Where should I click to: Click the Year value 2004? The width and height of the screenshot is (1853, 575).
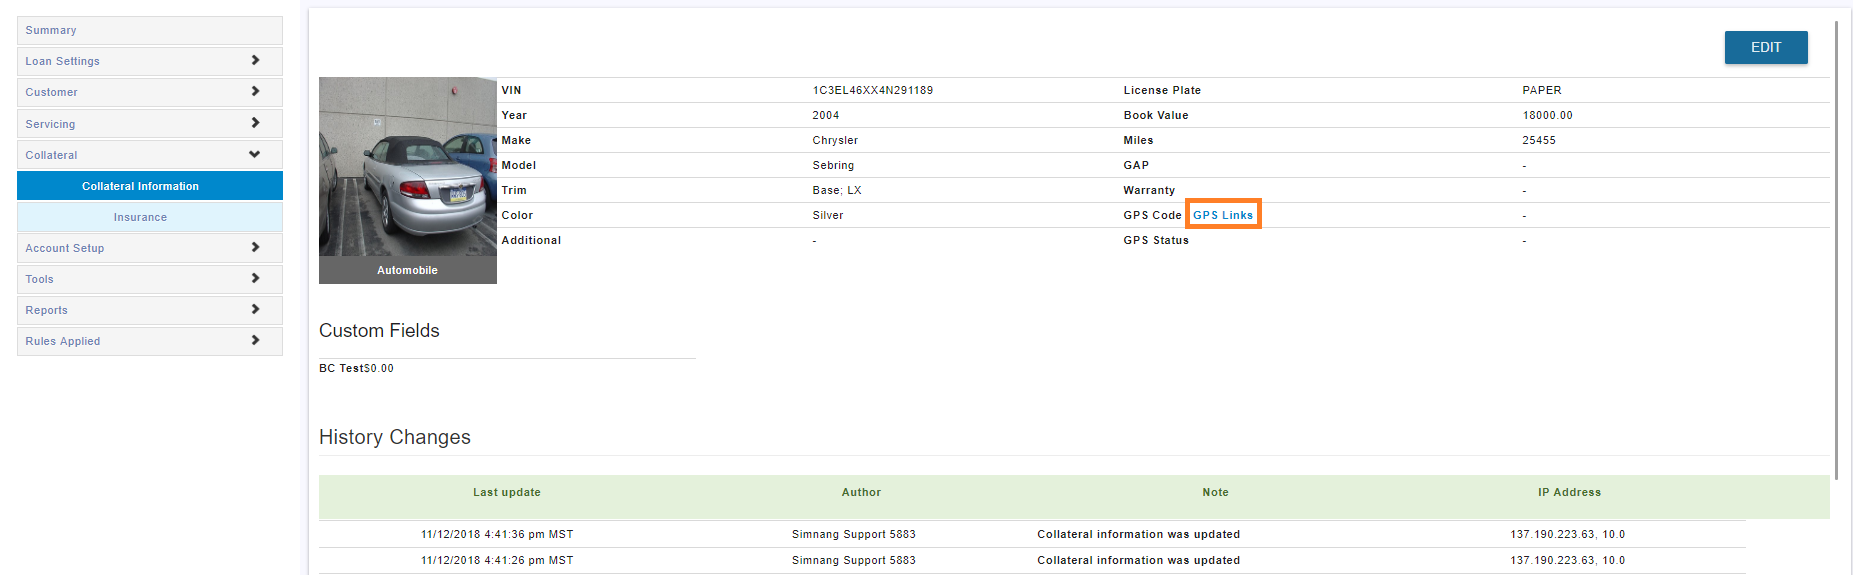coord(825,115)
